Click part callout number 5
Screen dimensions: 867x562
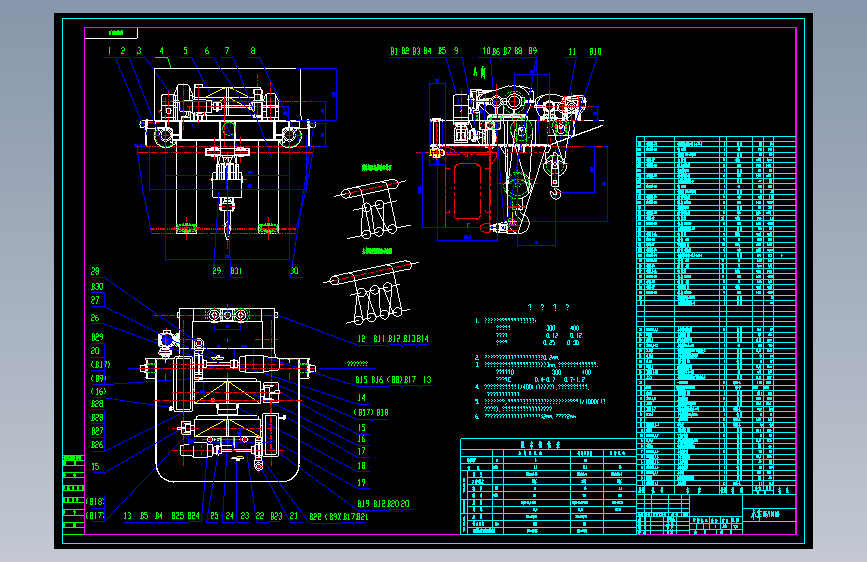185,51
